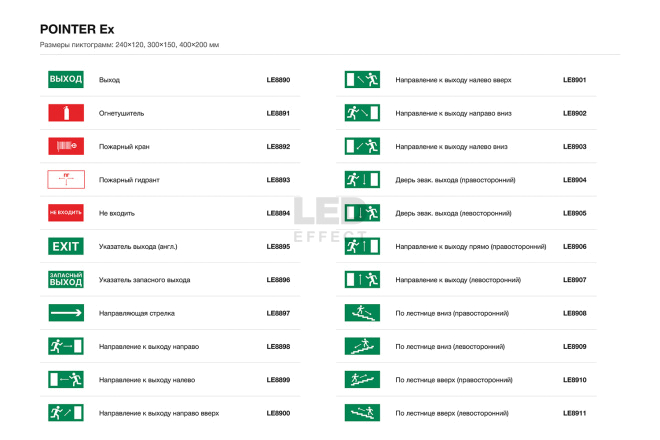The image size is (660, 440).
Task: Select the white fire hydrant pictogram
Action: point(66,179)
